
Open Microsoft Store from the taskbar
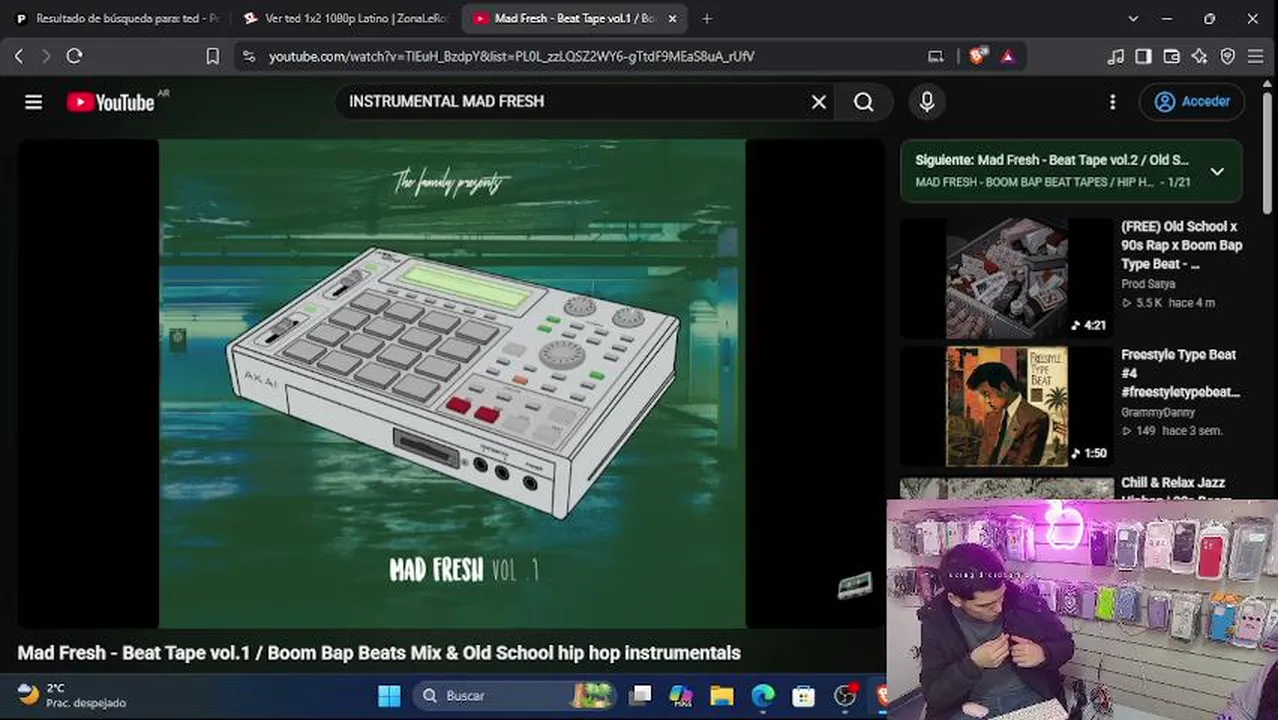[x=803, y=695]
